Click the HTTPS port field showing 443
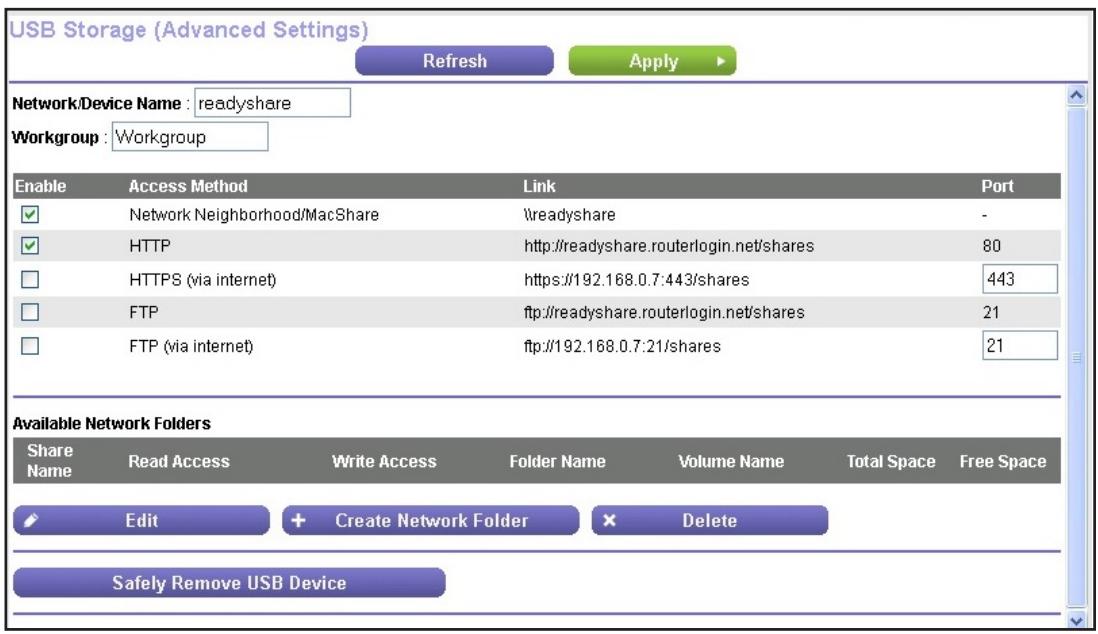The image size is (1098, 634). 1020,279
